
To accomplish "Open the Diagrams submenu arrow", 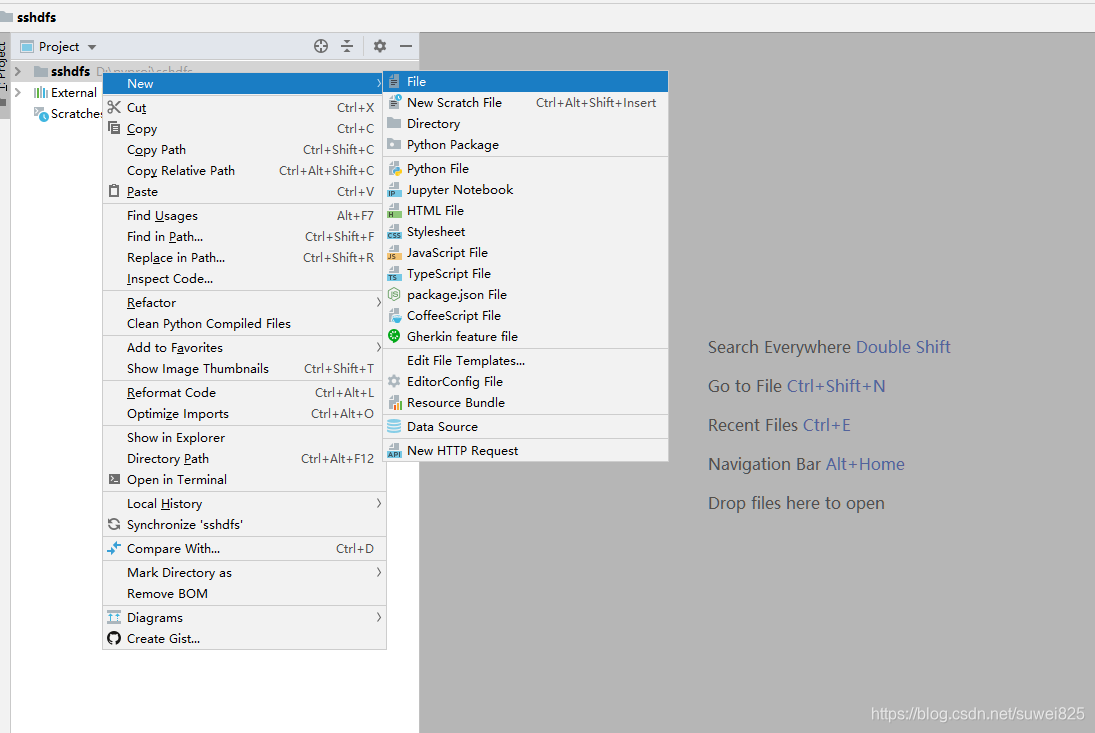I will click(379, 617).
